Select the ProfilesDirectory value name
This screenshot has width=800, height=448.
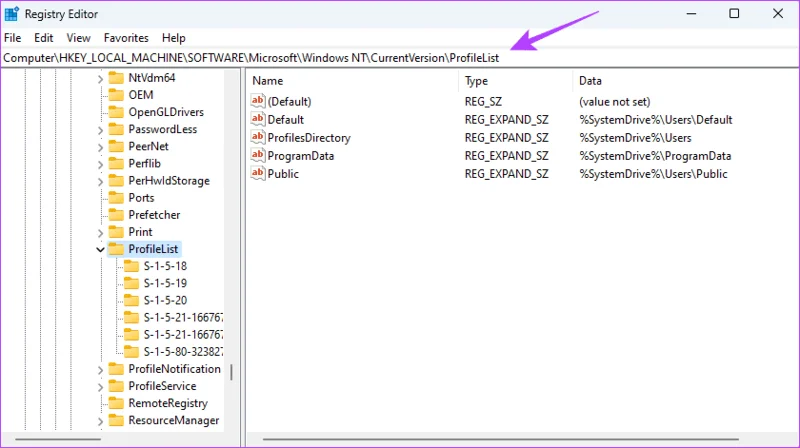tap(309, 138)
